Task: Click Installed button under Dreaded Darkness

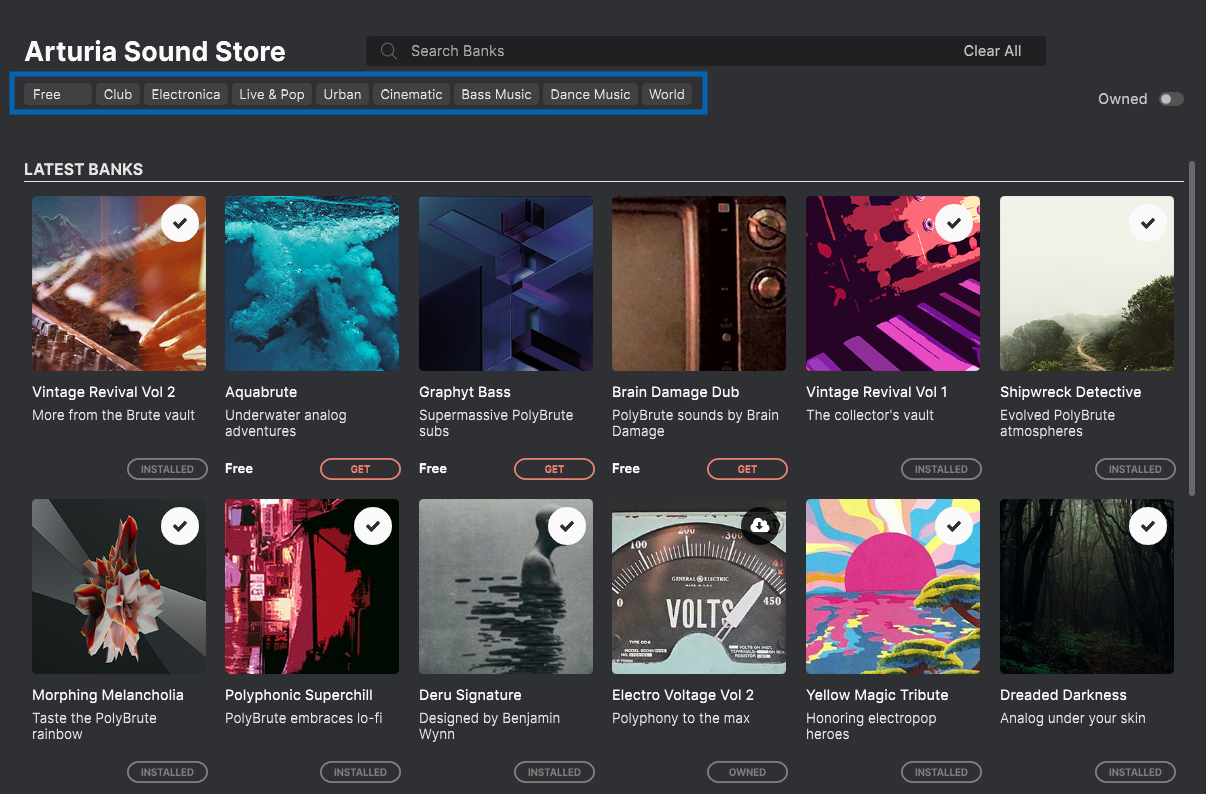Action: (x=1135, y=772)
